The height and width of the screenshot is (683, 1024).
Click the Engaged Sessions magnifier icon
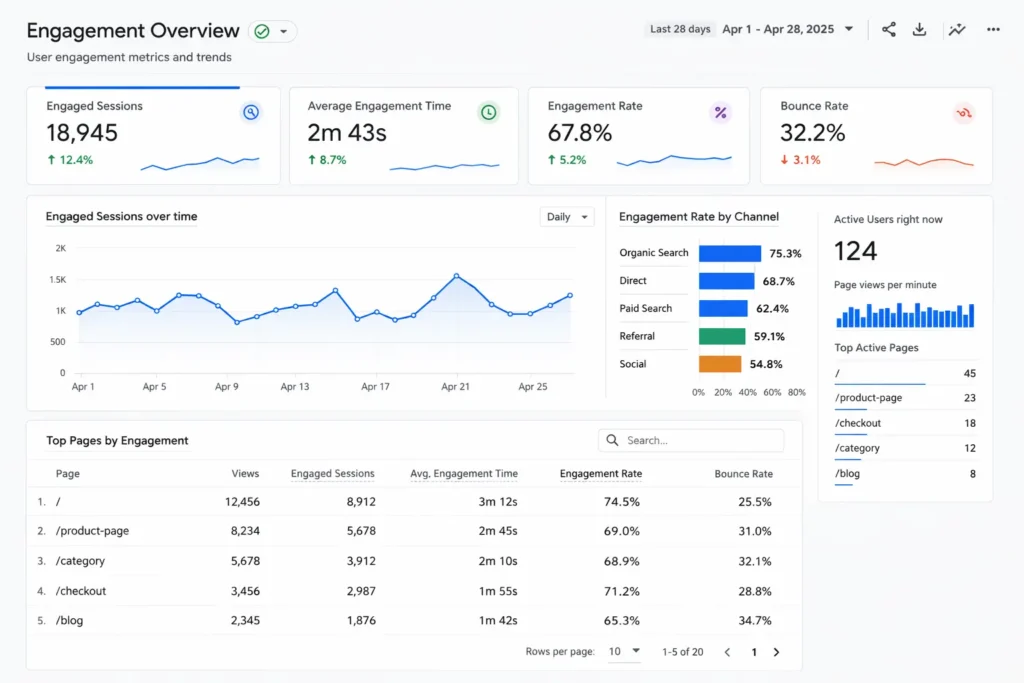pos(250,112)
